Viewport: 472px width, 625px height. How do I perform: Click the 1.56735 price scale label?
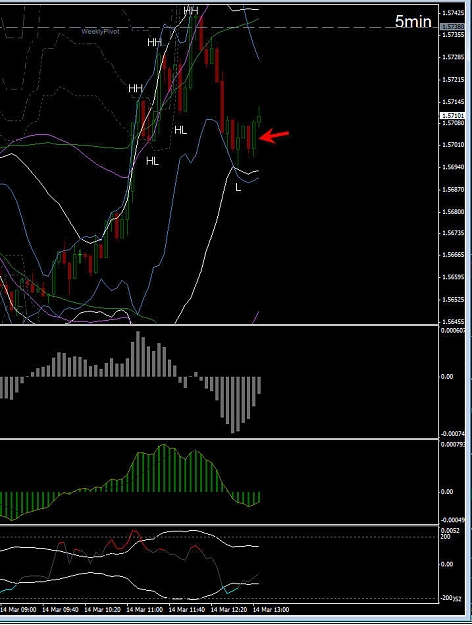coord(453,232)
